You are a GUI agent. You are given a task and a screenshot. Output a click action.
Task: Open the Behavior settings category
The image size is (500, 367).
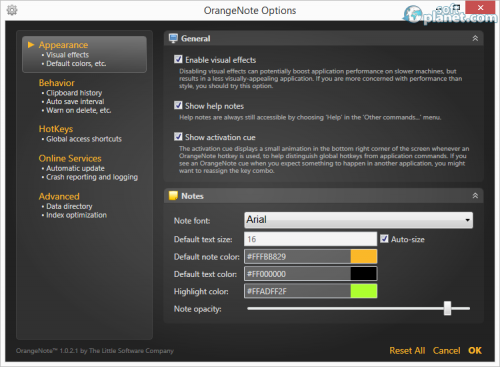tap(57, 83)
